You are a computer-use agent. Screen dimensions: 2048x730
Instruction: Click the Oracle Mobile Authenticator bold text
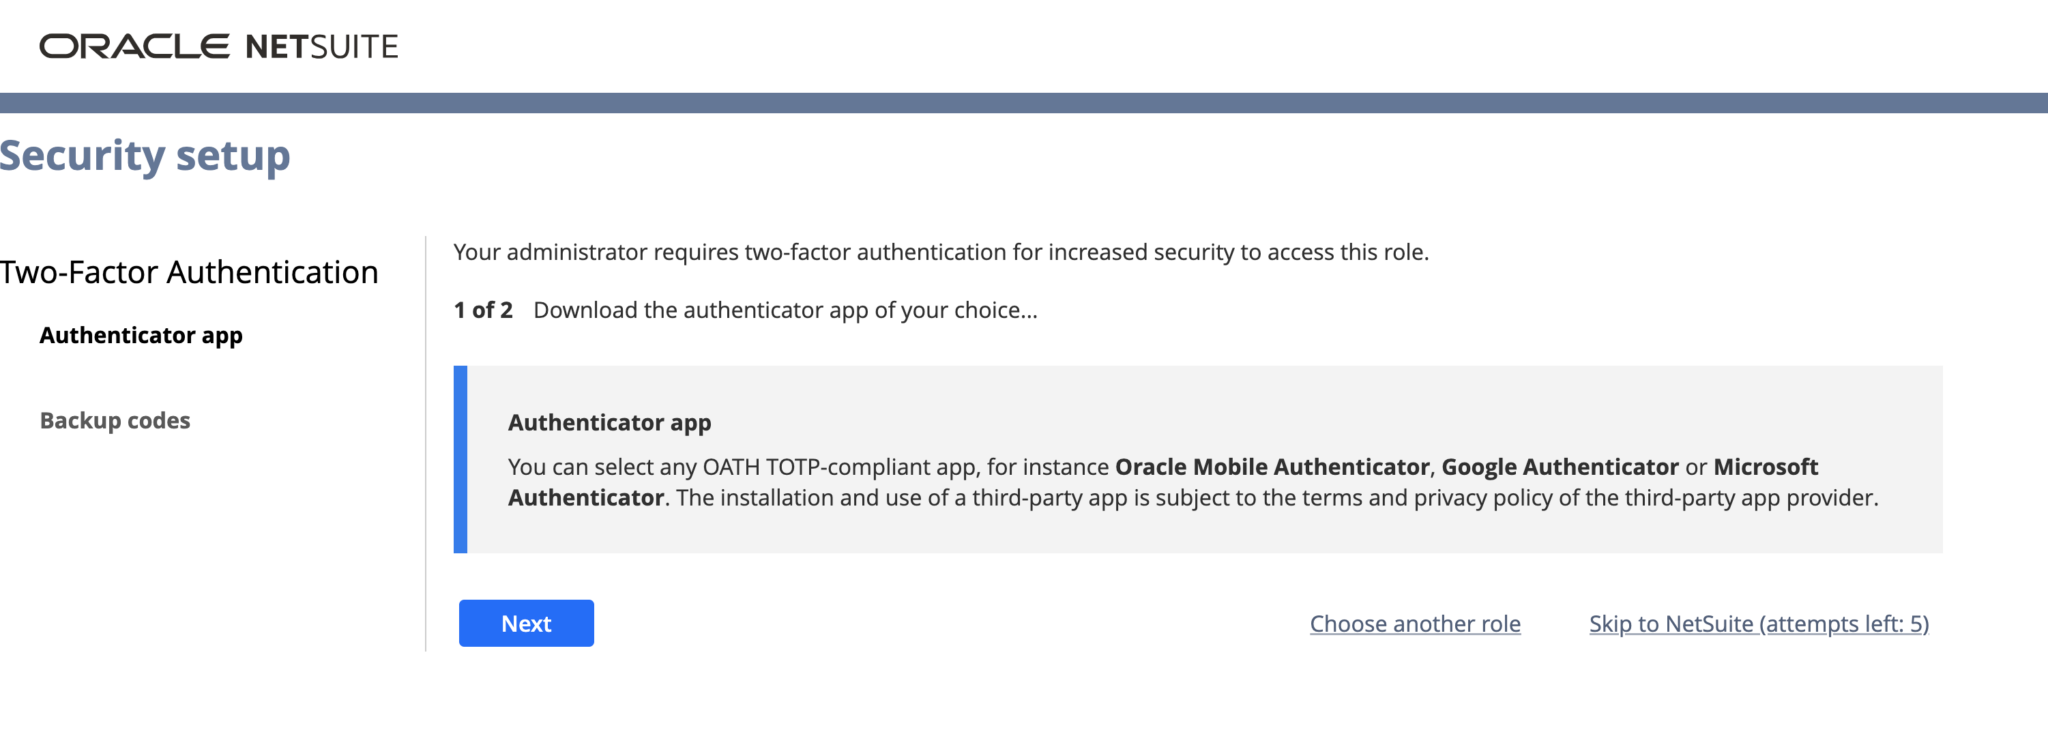1271,466
